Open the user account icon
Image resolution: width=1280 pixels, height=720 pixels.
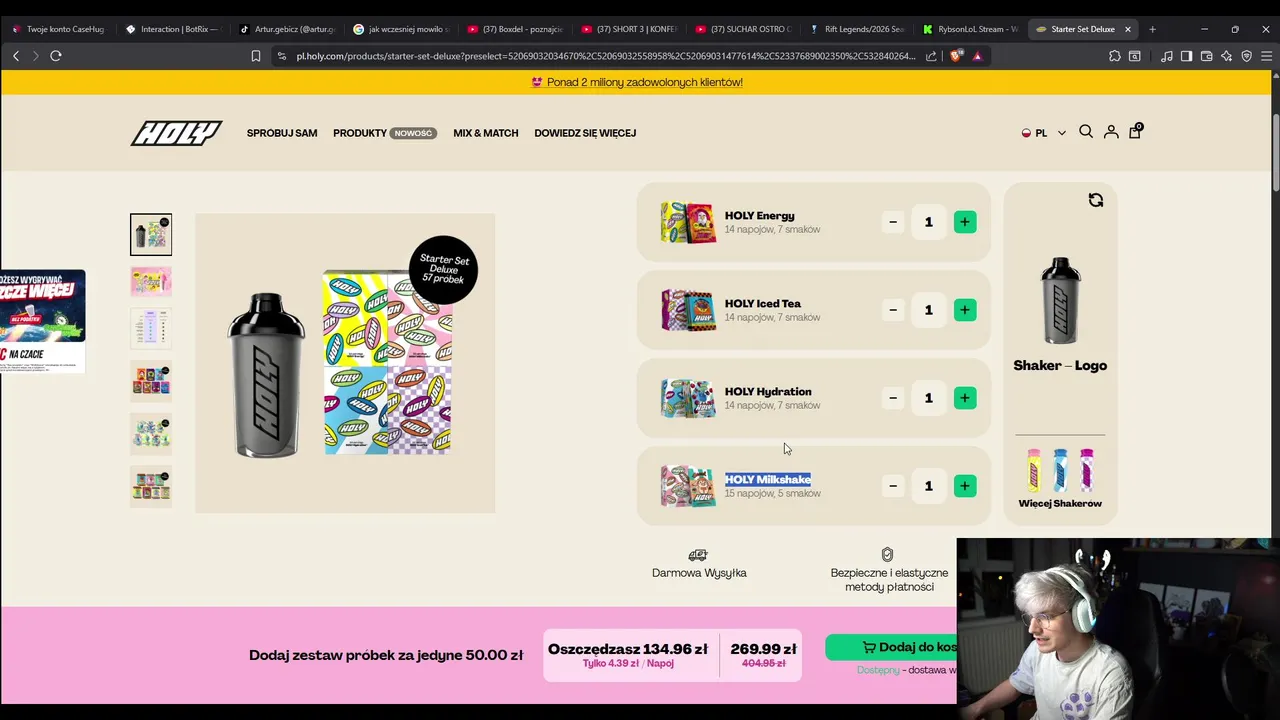pos(1111,132)
